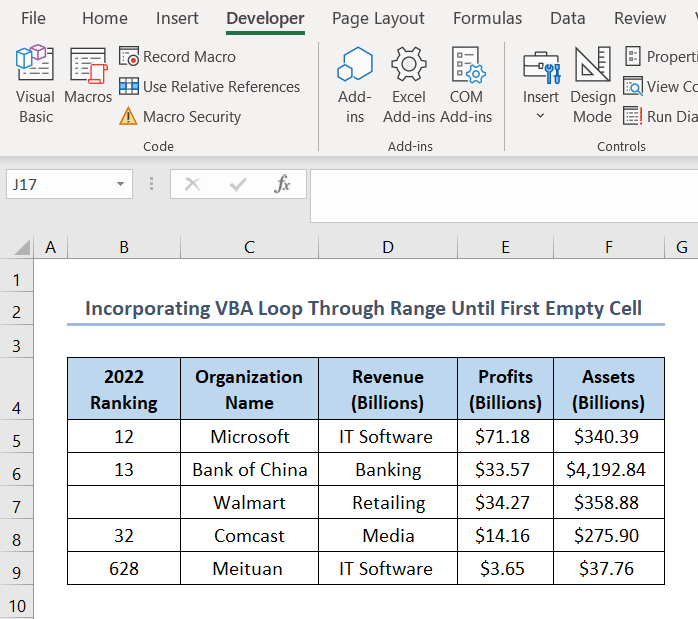698x619 pixels.
Task: Select the cell containing 'Comcast'
Action: click(249, 535)
